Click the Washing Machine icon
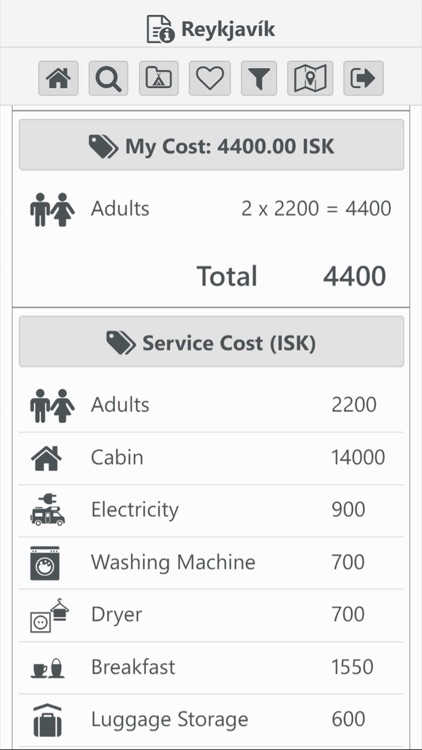Viewport: 422px width, 750px height. (x=45, y=563)
